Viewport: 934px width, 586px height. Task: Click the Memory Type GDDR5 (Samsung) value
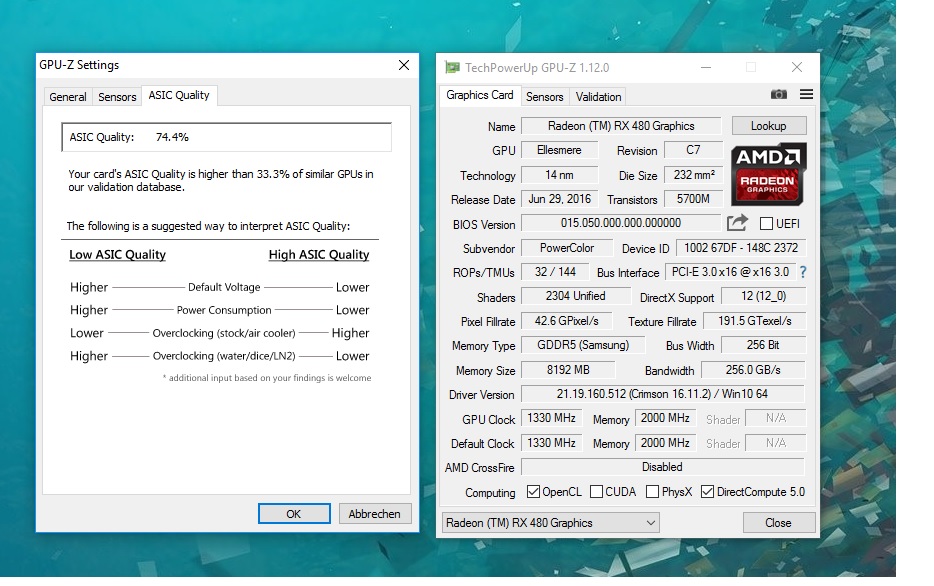(583, 345)
